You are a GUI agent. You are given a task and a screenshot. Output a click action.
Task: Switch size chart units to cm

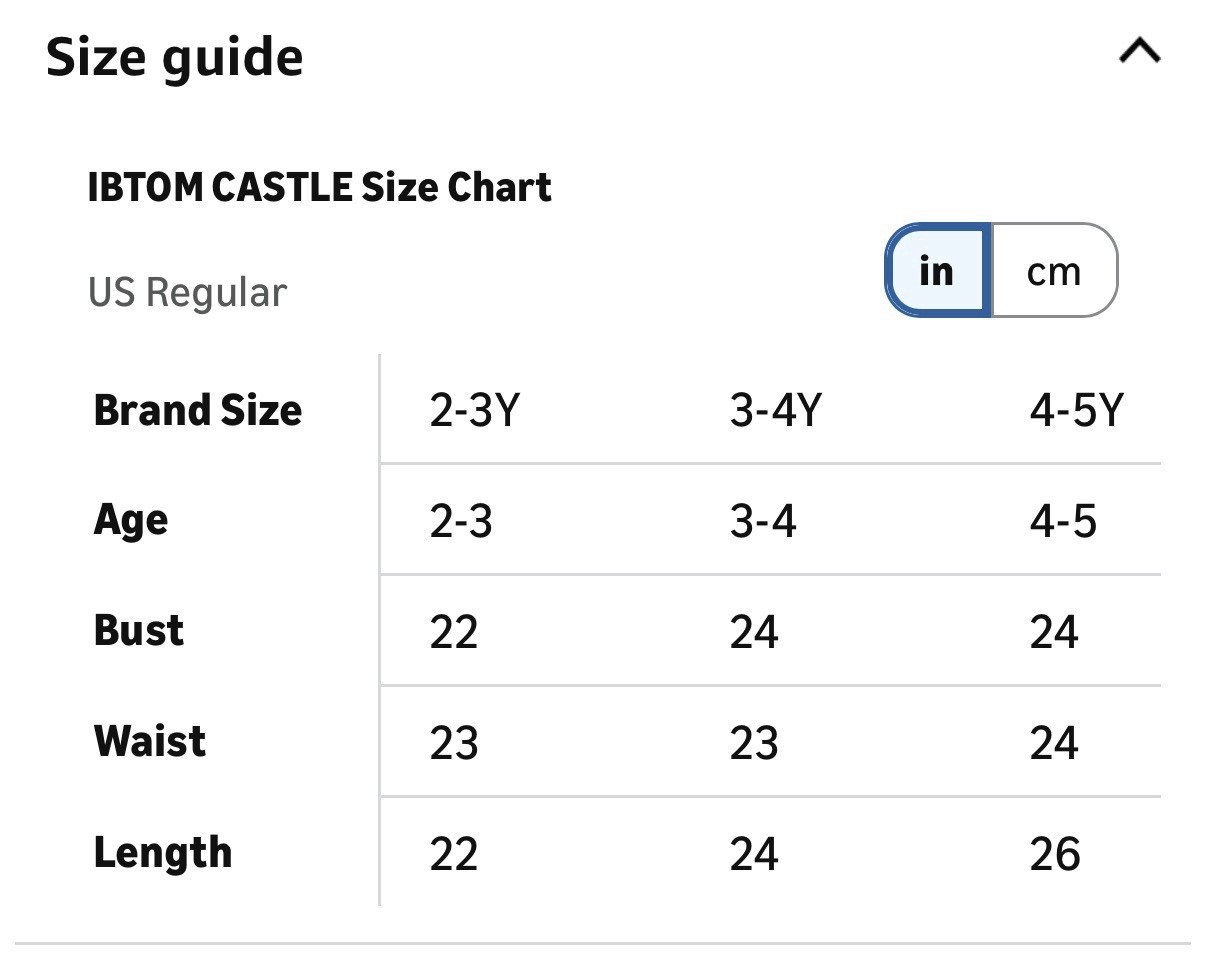pyautogui.click(x=1054, y=271)
